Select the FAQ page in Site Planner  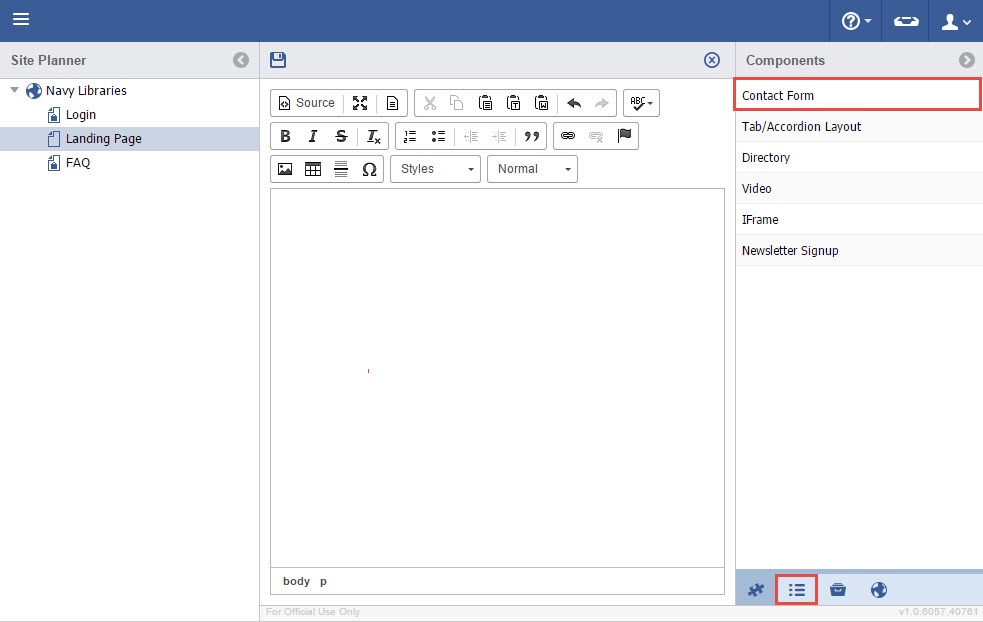coord(78,163)
